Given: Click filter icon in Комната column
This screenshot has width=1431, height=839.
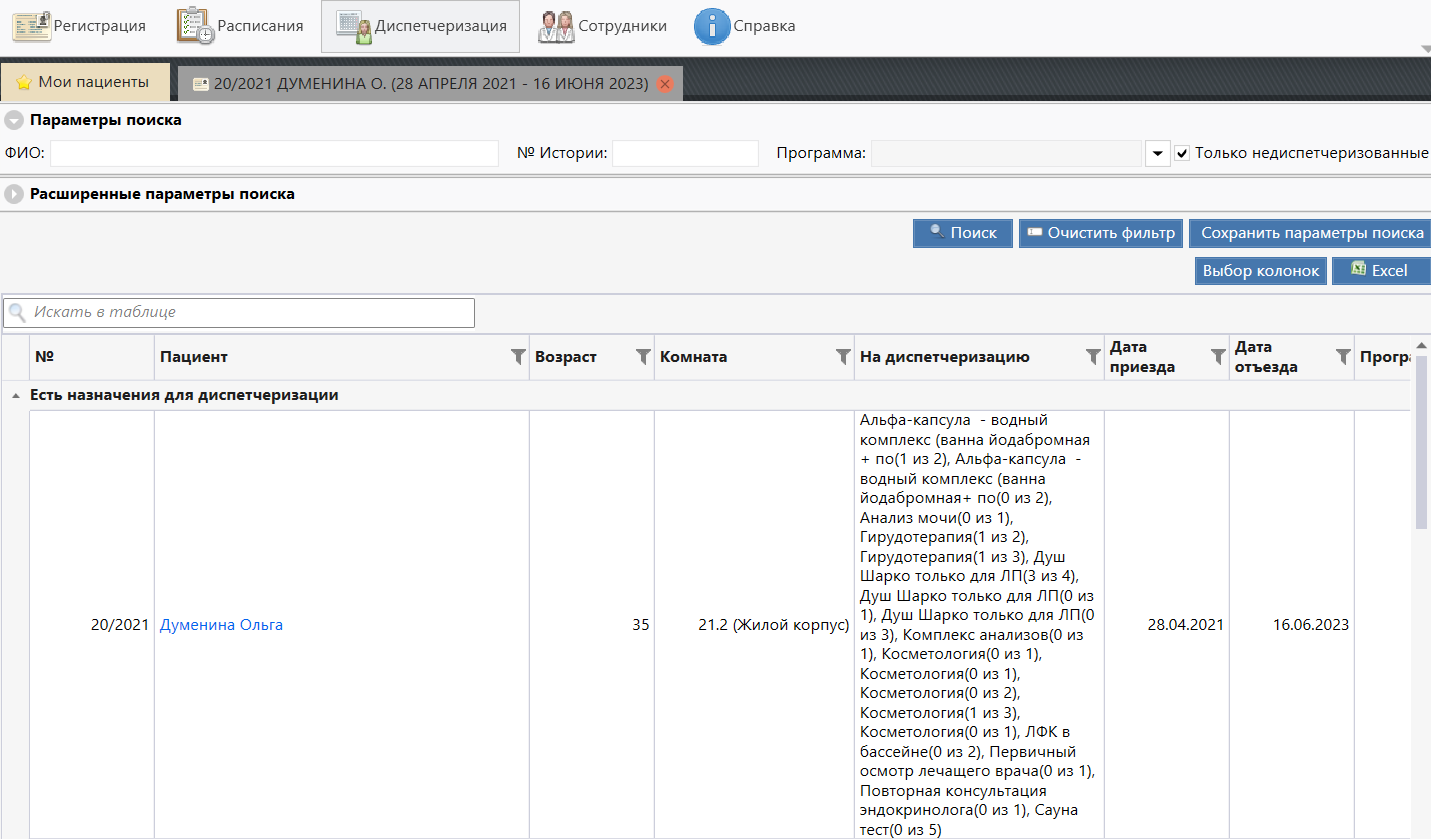Looking at the screenshot, I should point(843,357).
